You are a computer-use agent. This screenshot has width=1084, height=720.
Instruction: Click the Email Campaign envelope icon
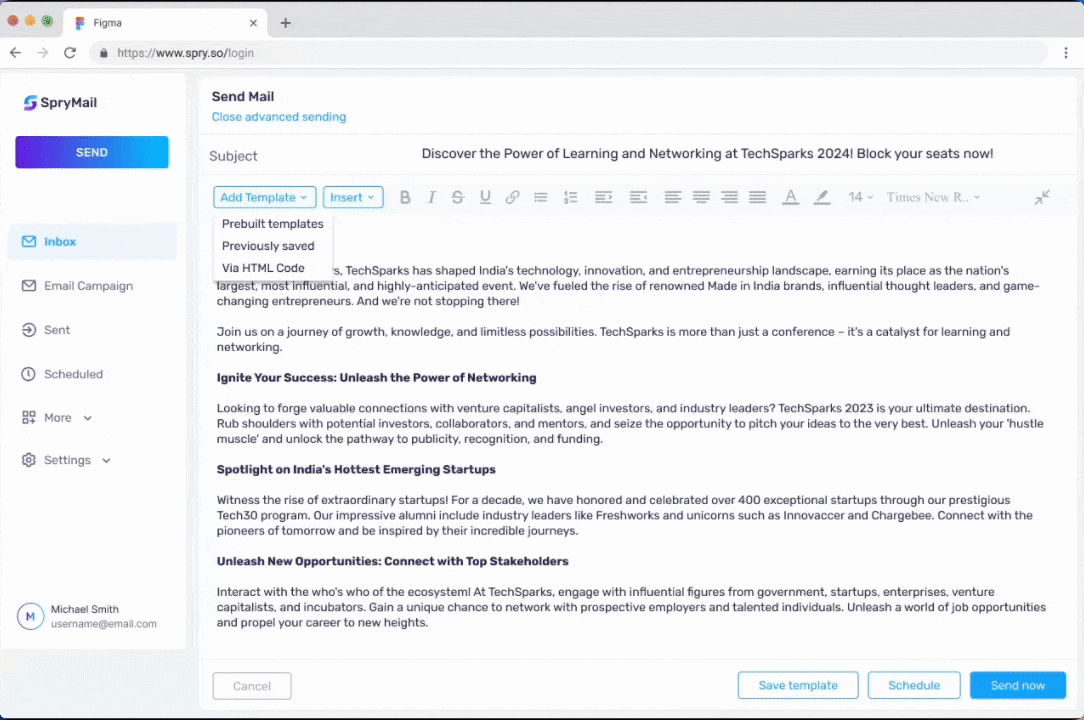click(x=28, y=286)
